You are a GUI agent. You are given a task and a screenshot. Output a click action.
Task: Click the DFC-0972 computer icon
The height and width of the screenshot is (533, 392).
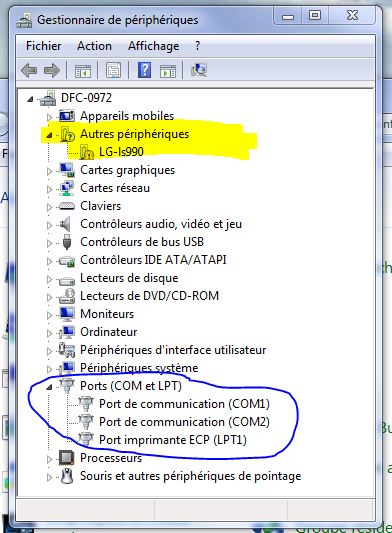(x=48, y=98)
